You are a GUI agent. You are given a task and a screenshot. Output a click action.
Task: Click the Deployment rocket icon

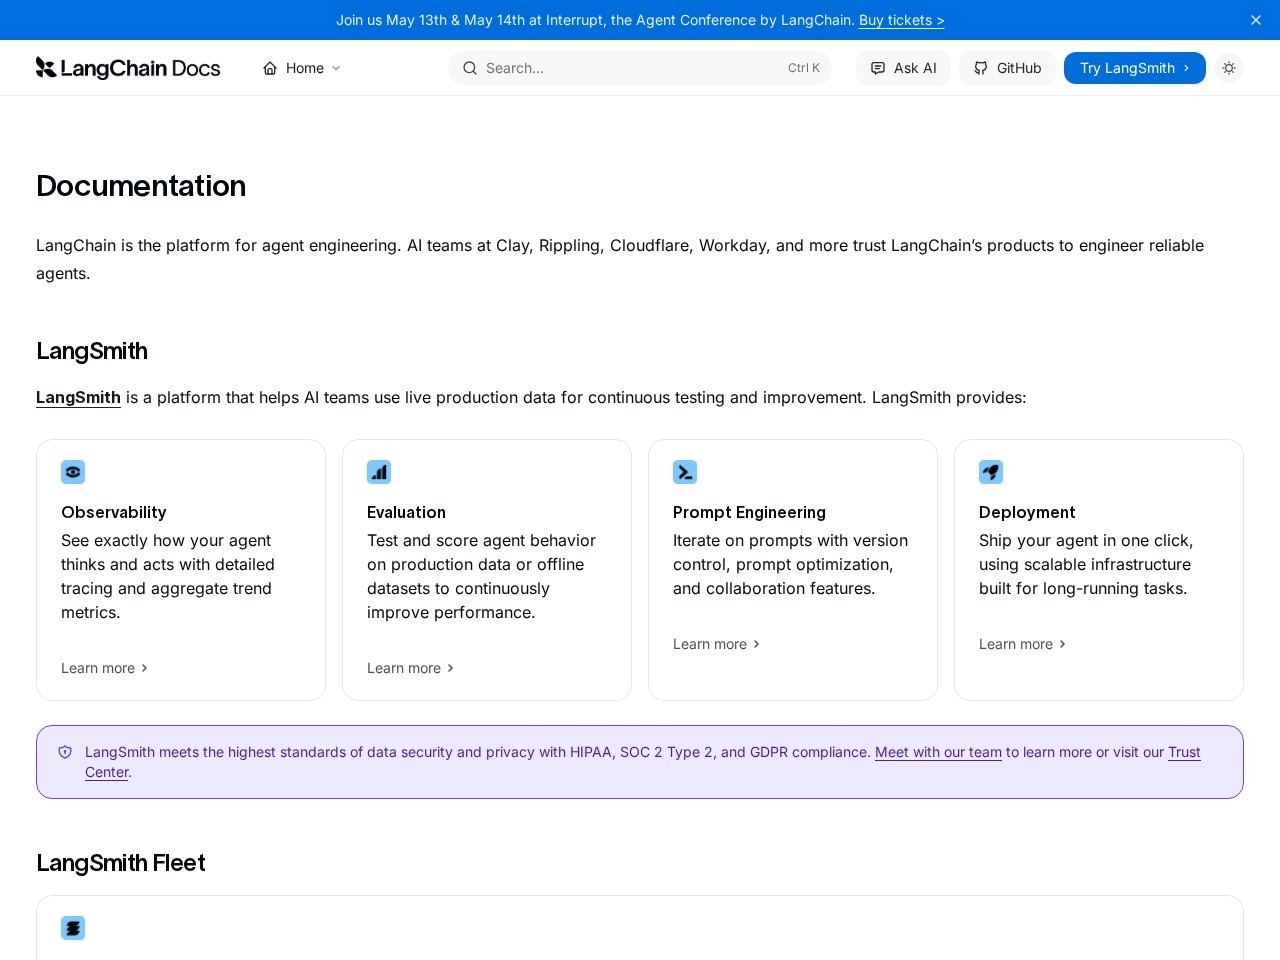click(x=991, y=472)
